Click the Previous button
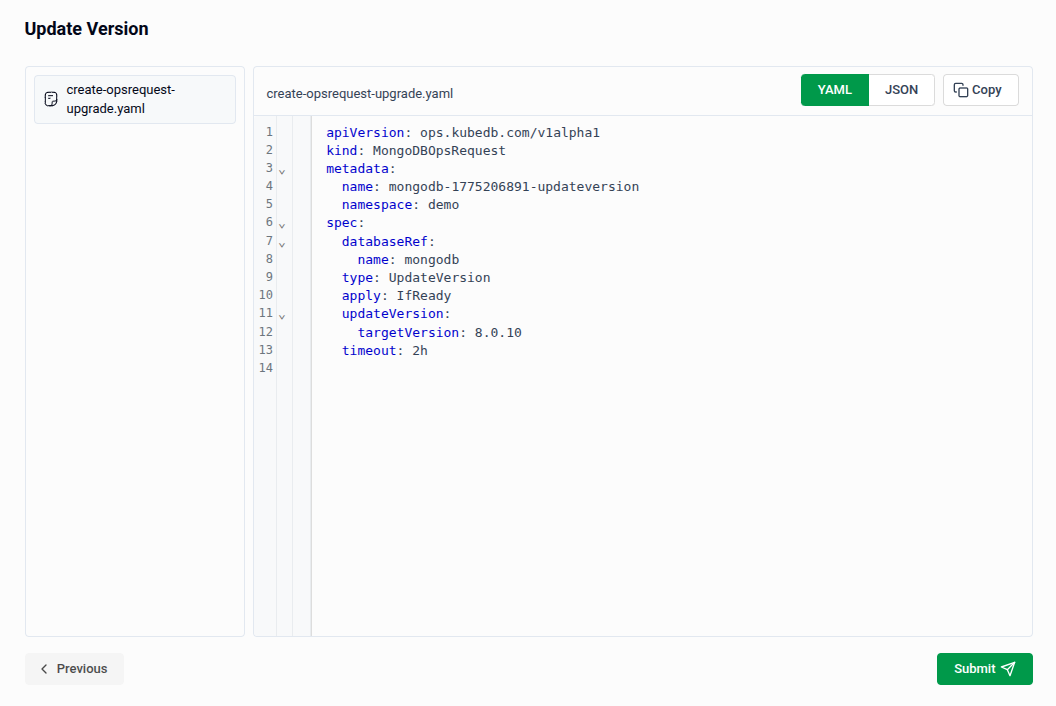 (x=74, y=669)
